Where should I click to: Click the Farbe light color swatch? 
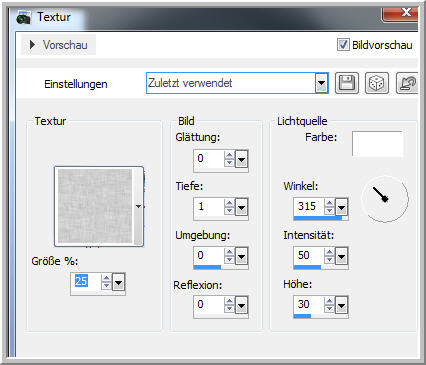(x=377, y=144)
